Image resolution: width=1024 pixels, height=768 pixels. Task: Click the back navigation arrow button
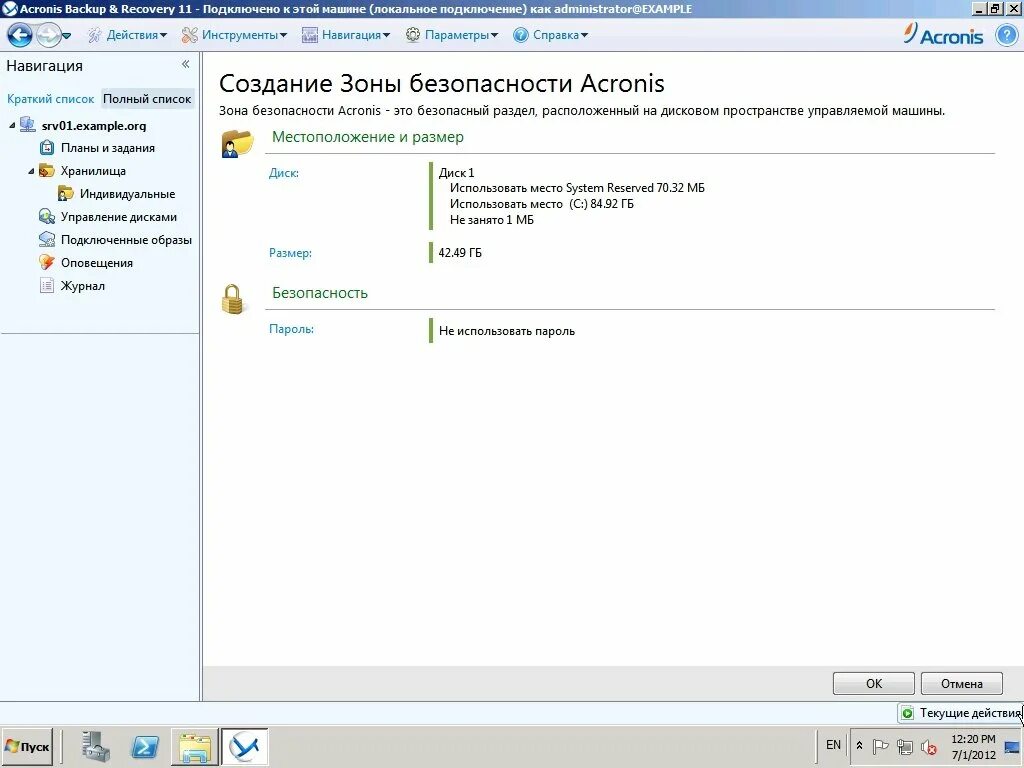19,34
